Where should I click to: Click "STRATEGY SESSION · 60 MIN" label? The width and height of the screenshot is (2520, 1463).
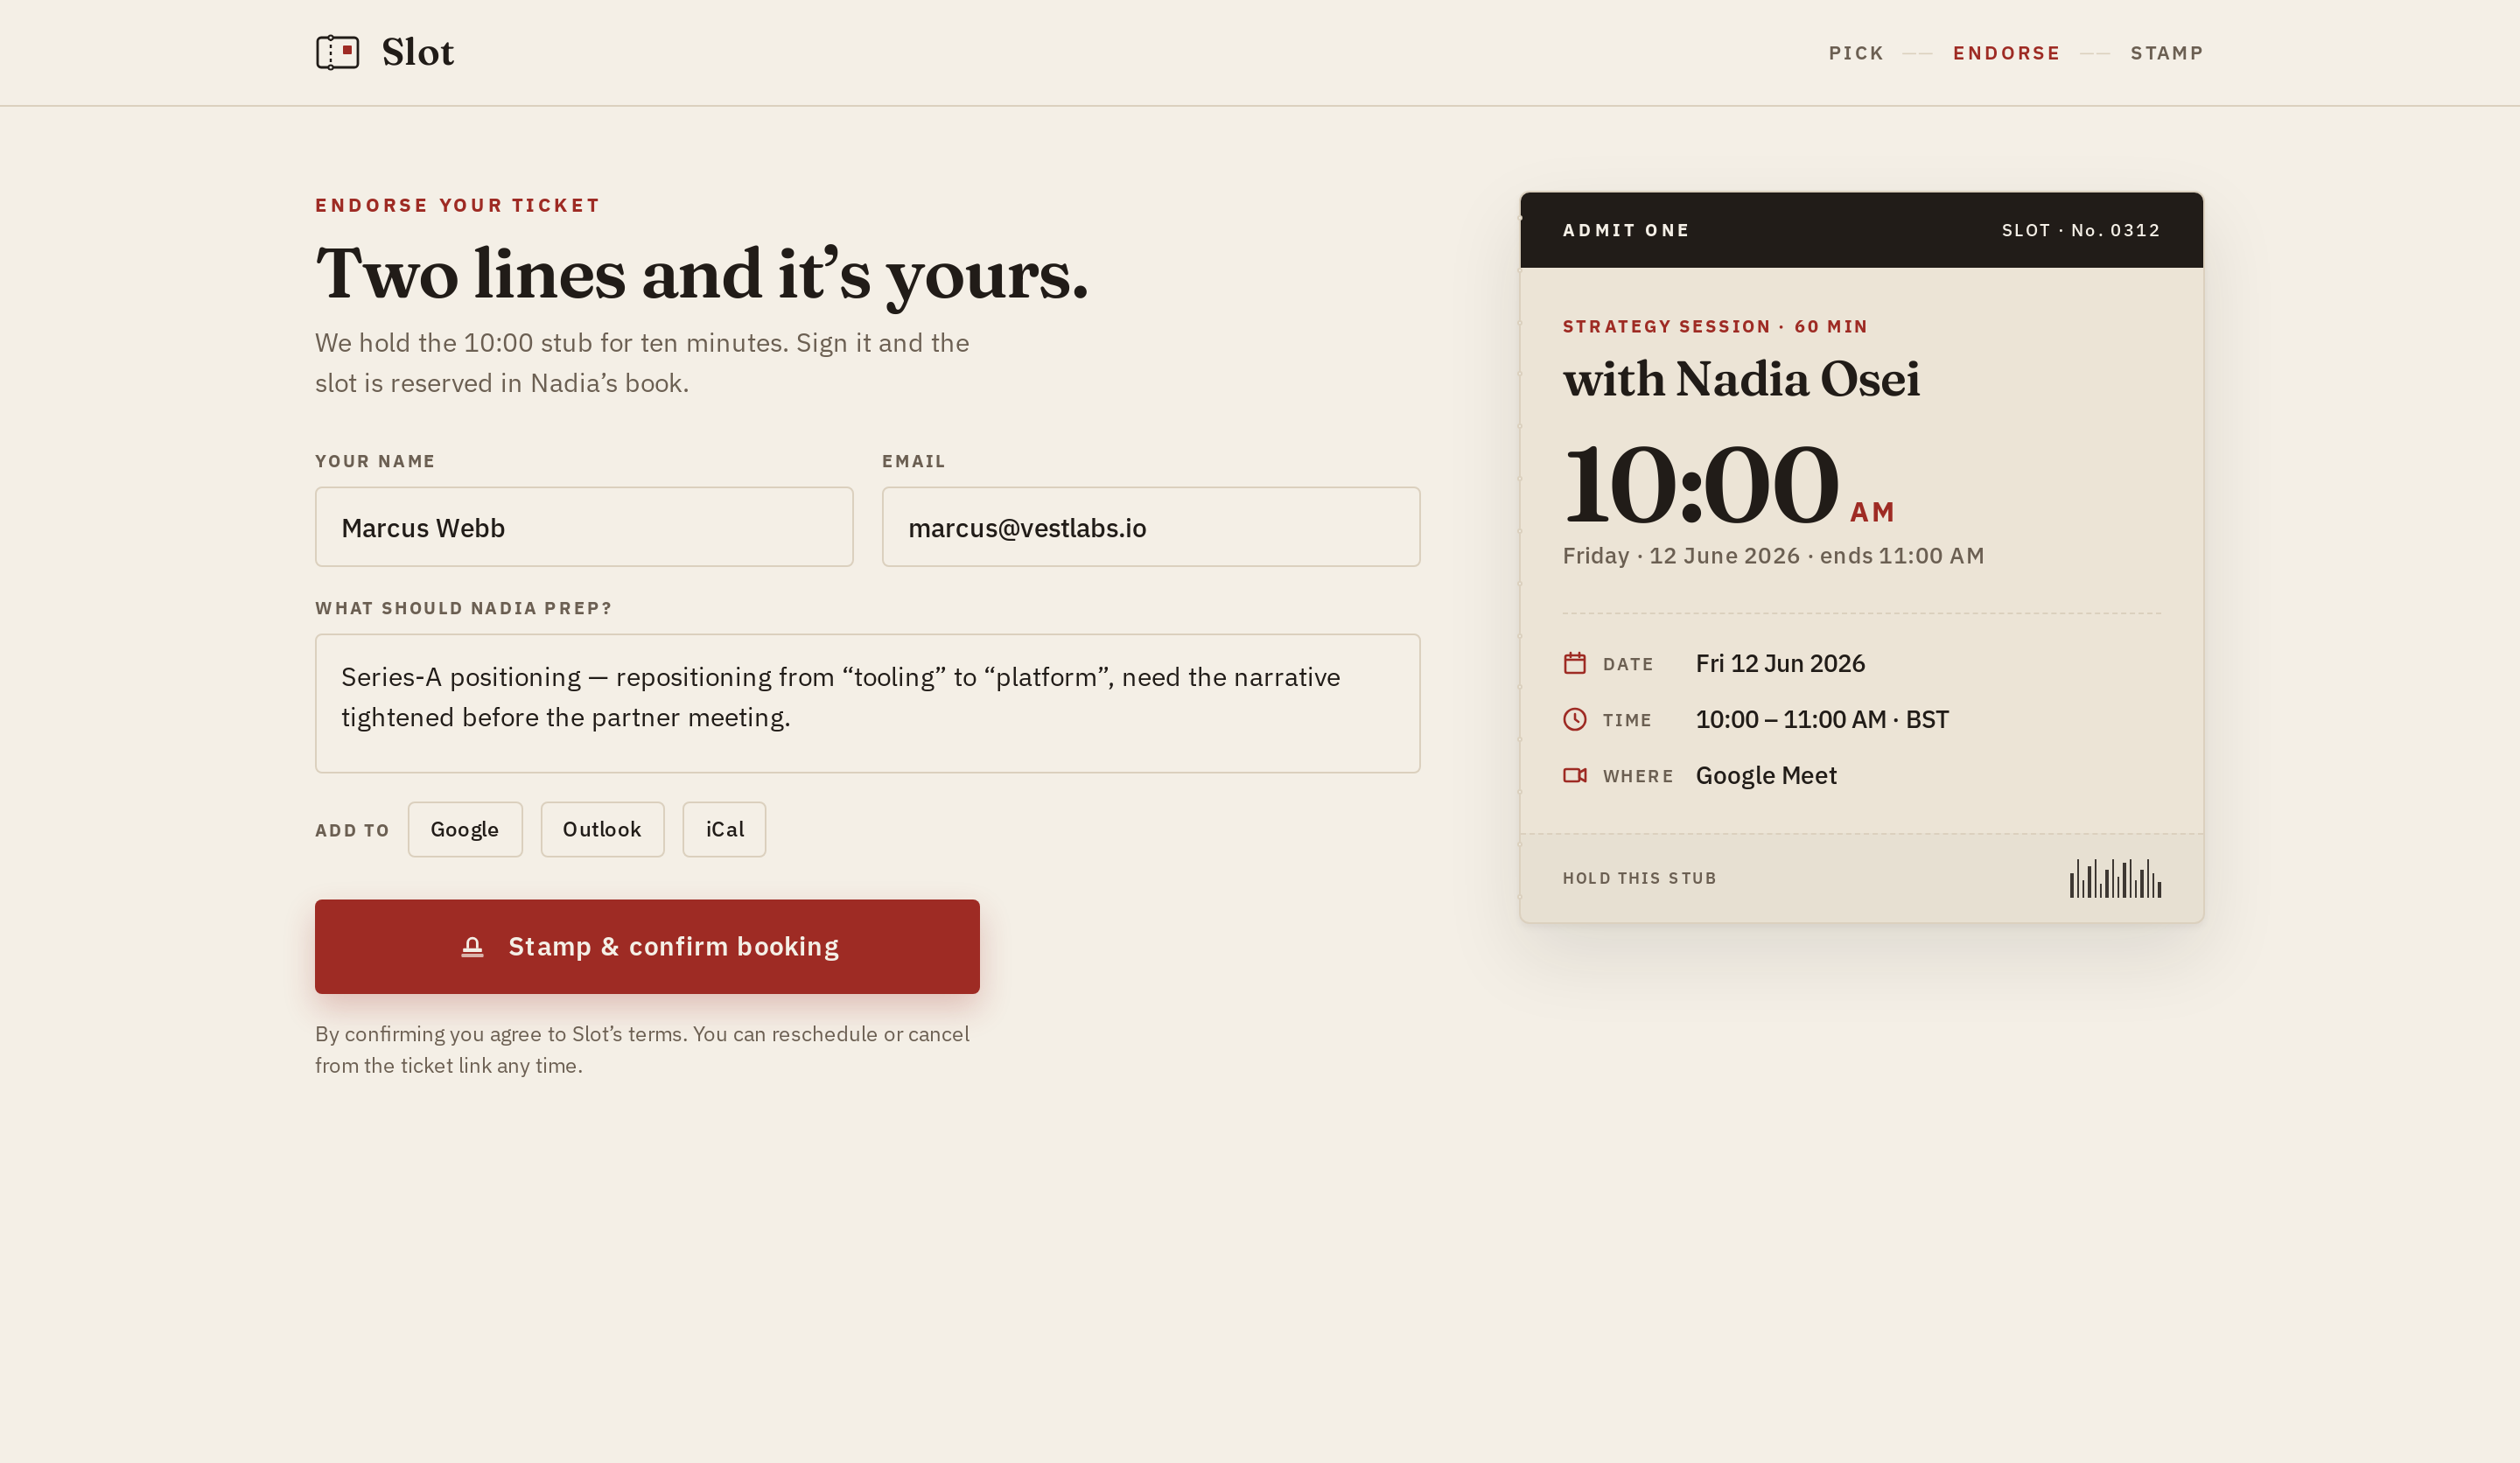[1715, 326]
